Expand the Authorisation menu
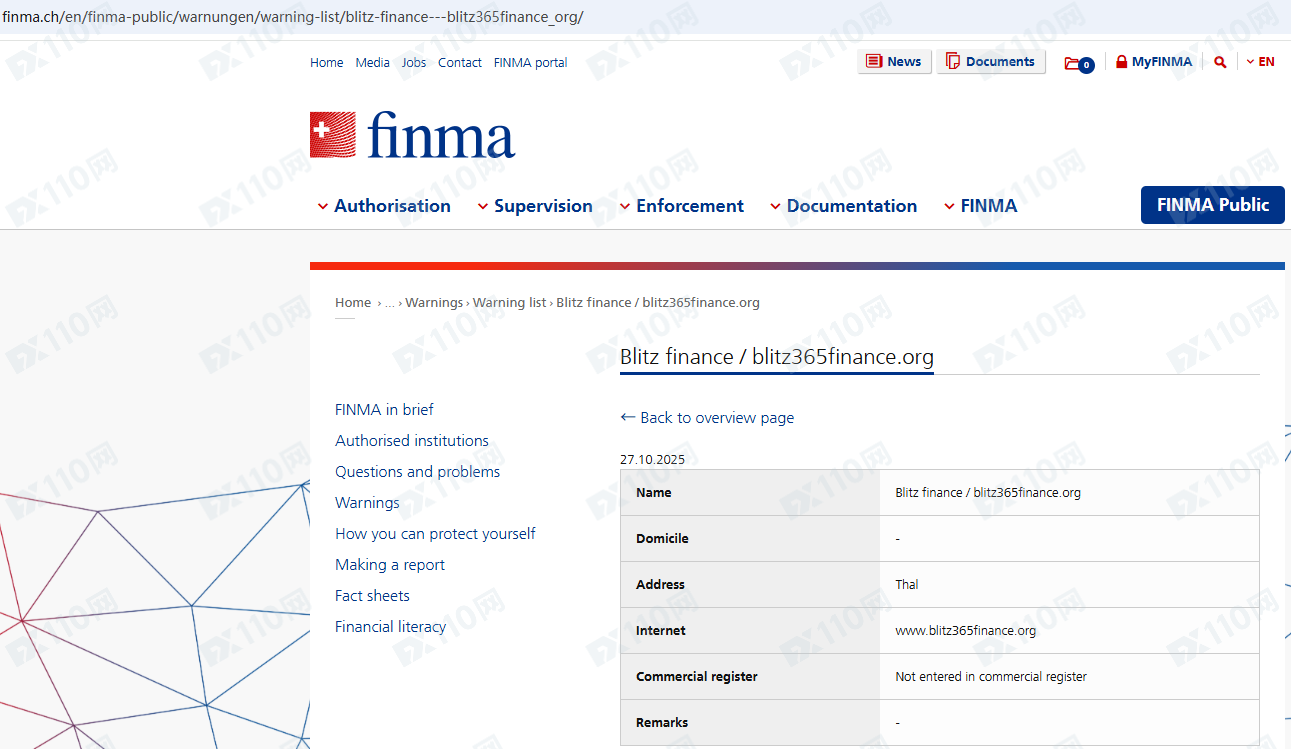The height and width of the screenshot is (749, 1291). point(384,206)
